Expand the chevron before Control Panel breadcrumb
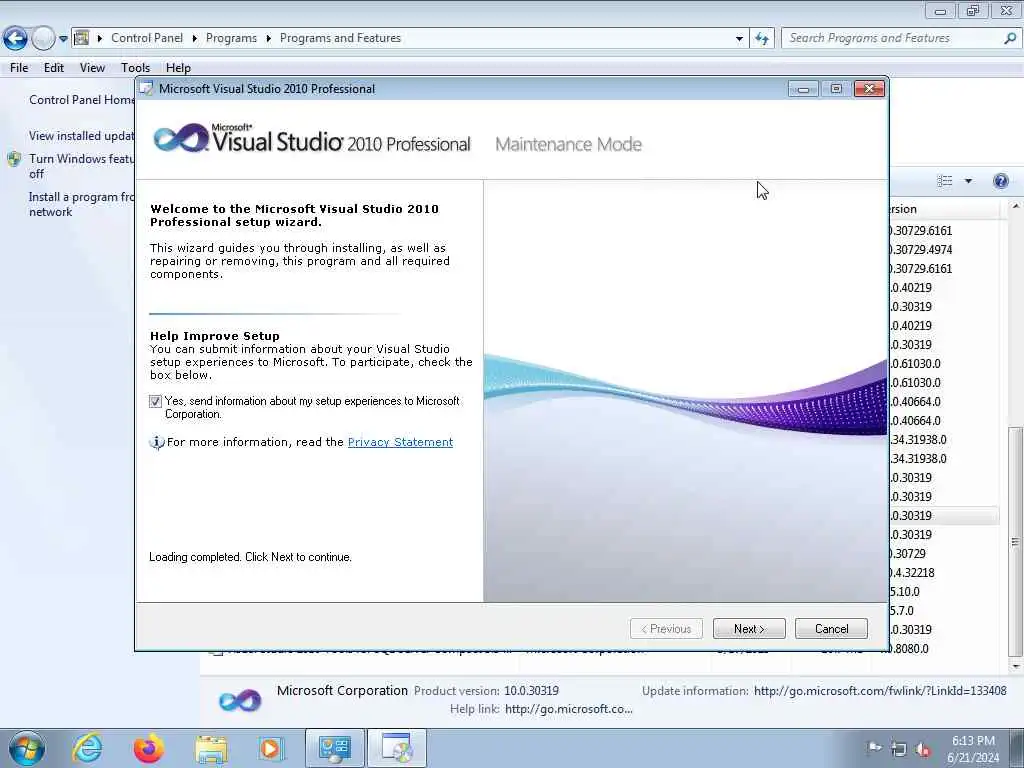Viewport: 1024px width, 768px height. 100,39
